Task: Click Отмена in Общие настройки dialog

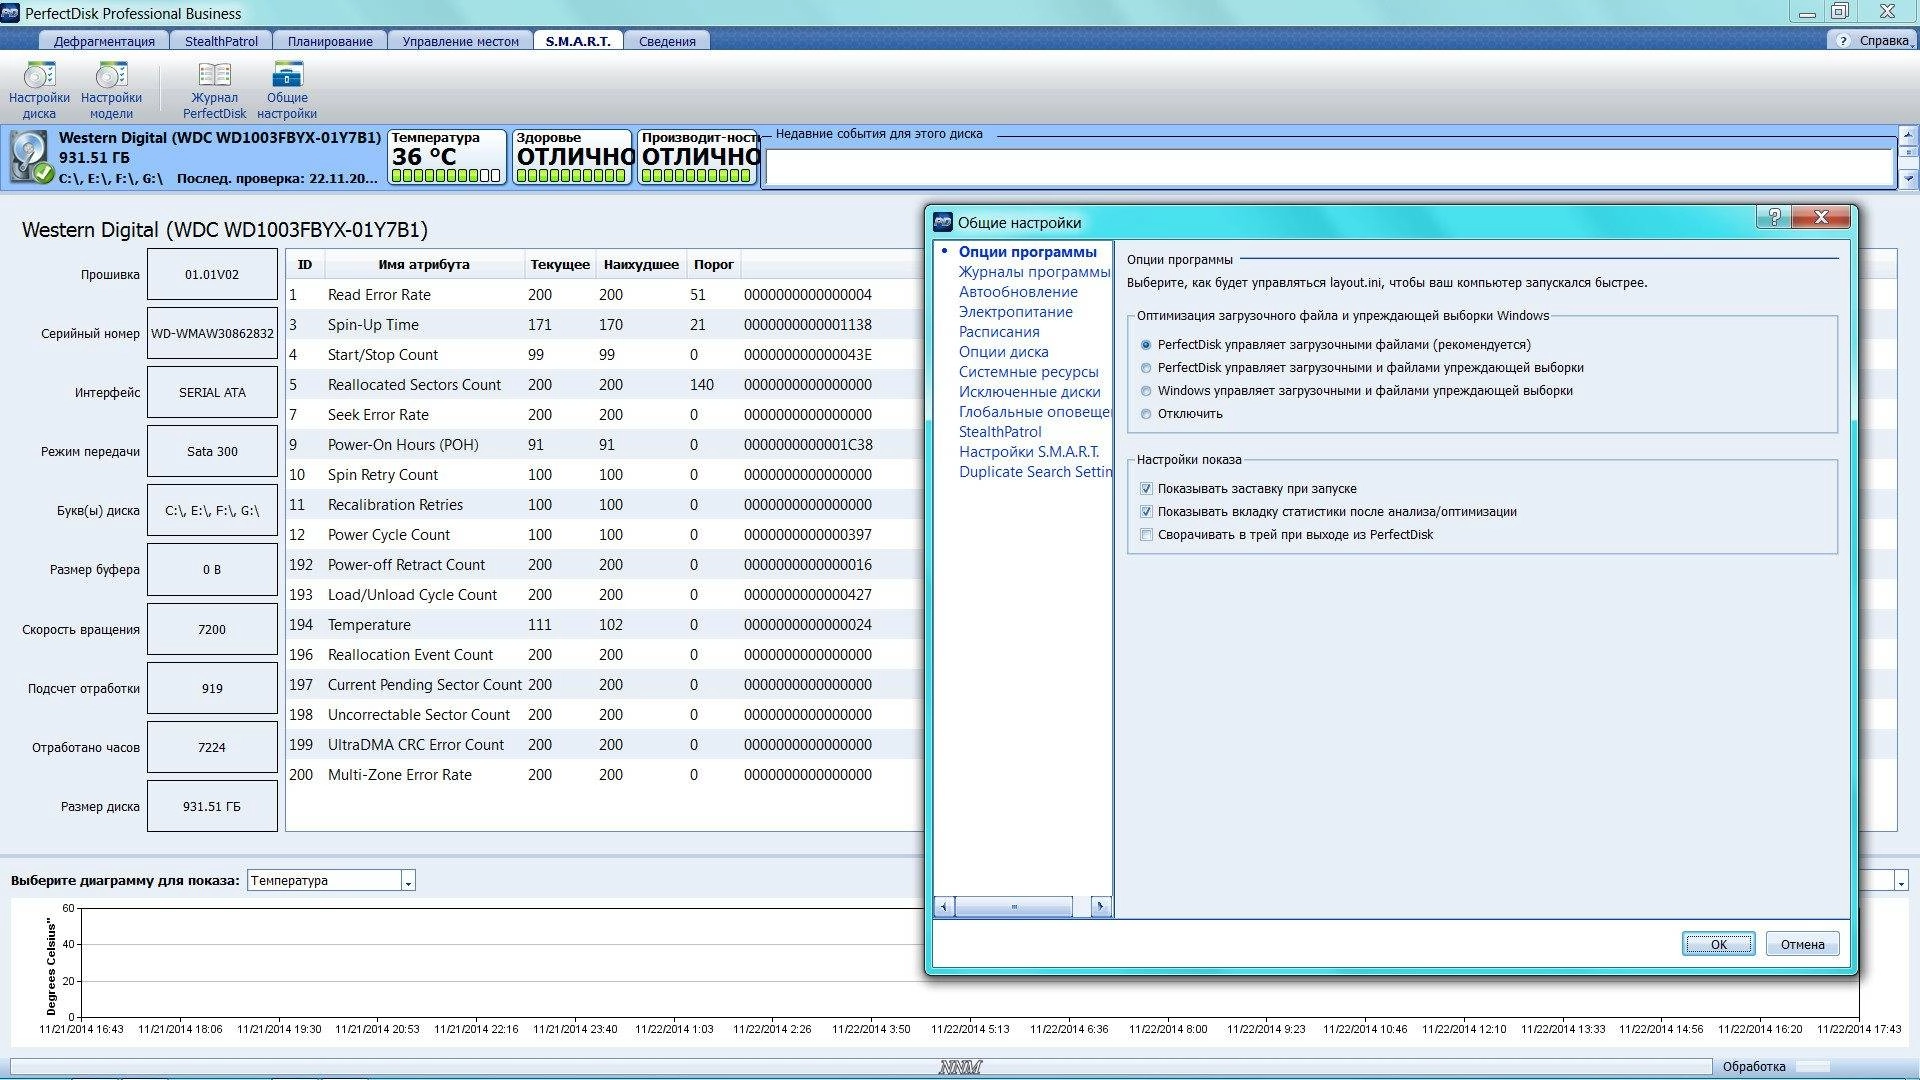Action: (1802, 944)
